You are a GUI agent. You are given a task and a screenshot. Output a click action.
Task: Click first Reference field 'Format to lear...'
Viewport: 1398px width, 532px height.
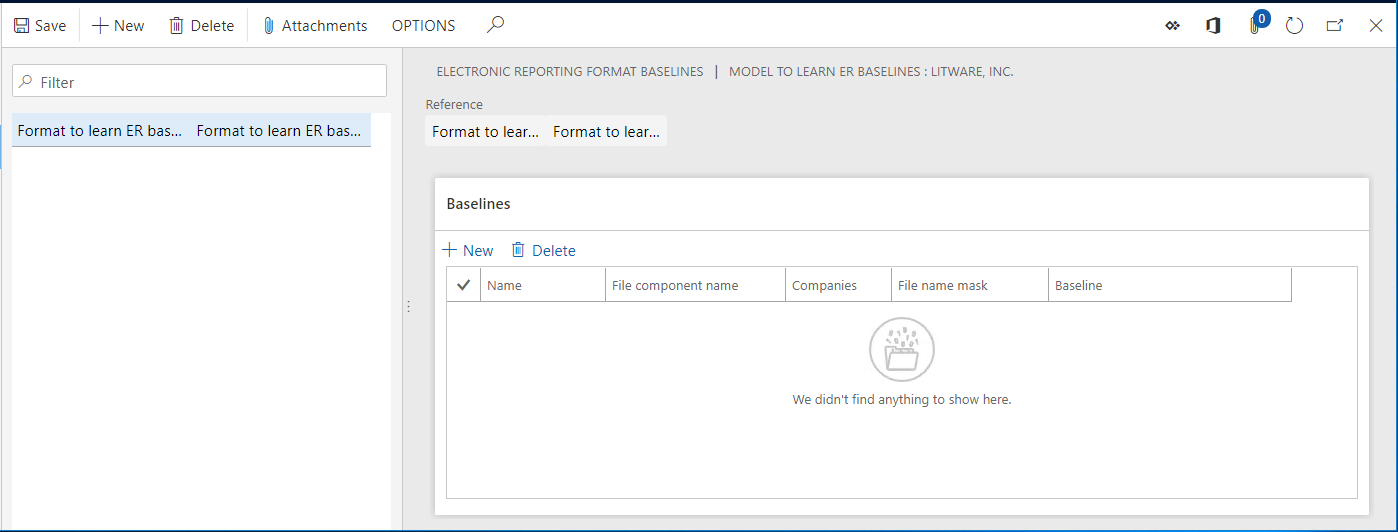click(x=485, y=131)
